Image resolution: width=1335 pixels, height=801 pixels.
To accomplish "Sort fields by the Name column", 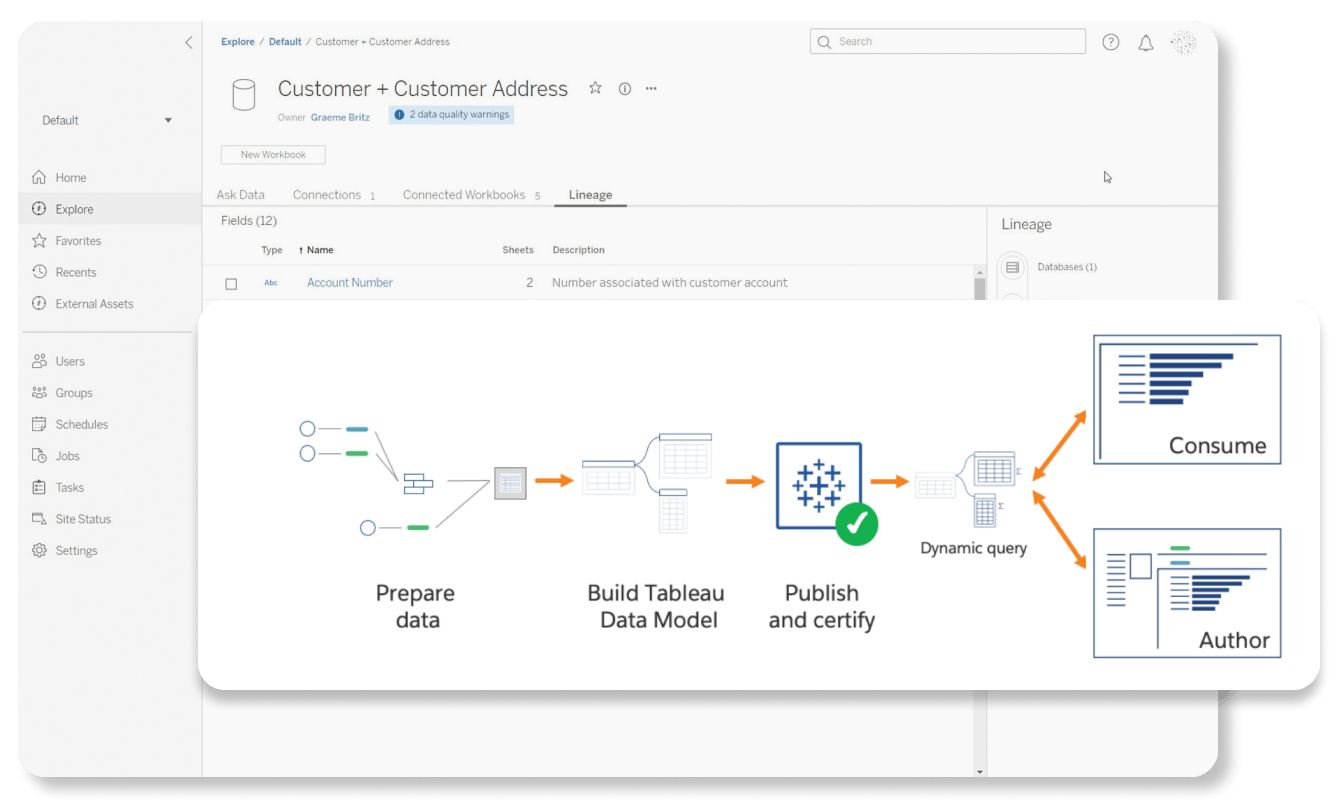I will click(319, 250).
